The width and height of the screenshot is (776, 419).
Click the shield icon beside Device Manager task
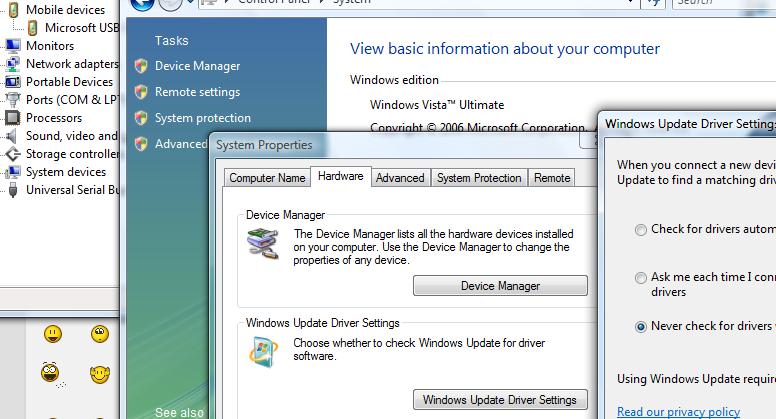(141, 66)
